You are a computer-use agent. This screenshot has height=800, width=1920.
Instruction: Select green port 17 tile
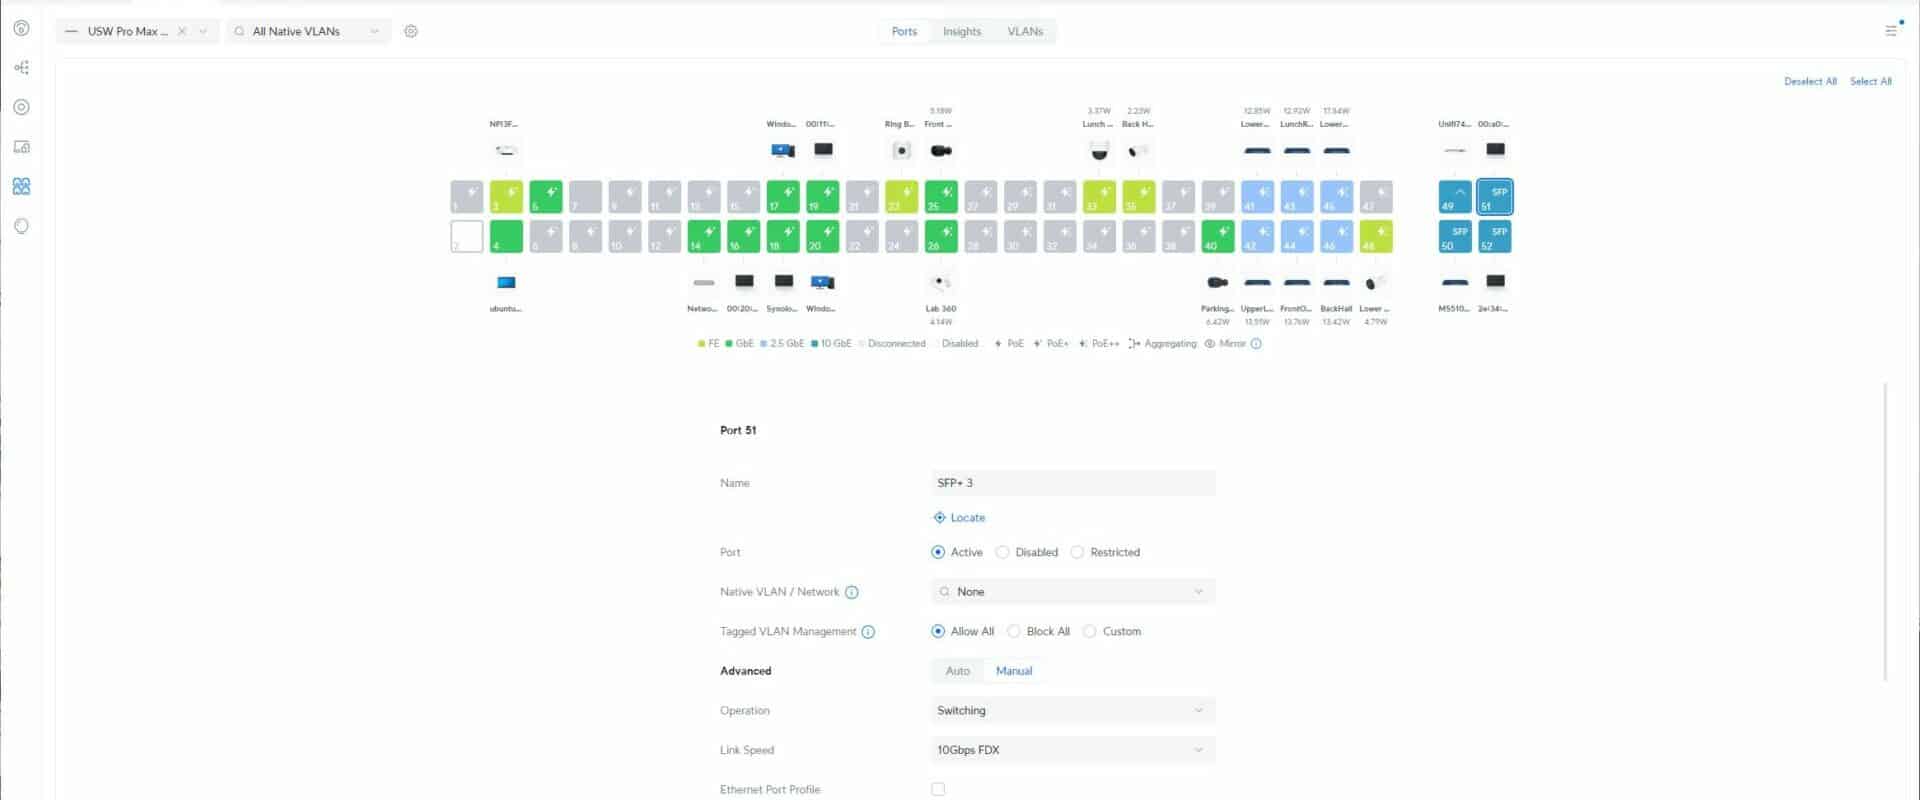tap(783, 197)
